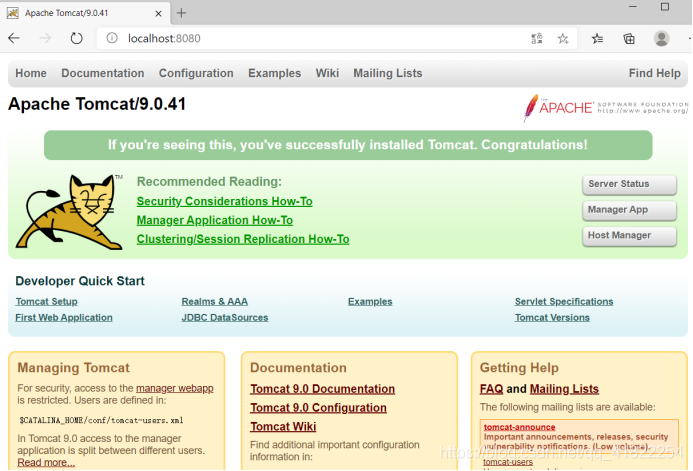
Task: Open Security Considerations How-To link
Action: point(225,201)
